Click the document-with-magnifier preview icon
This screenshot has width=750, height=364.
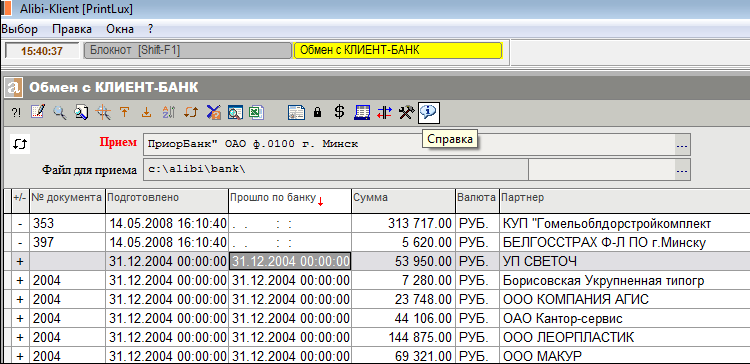point(81,113)
